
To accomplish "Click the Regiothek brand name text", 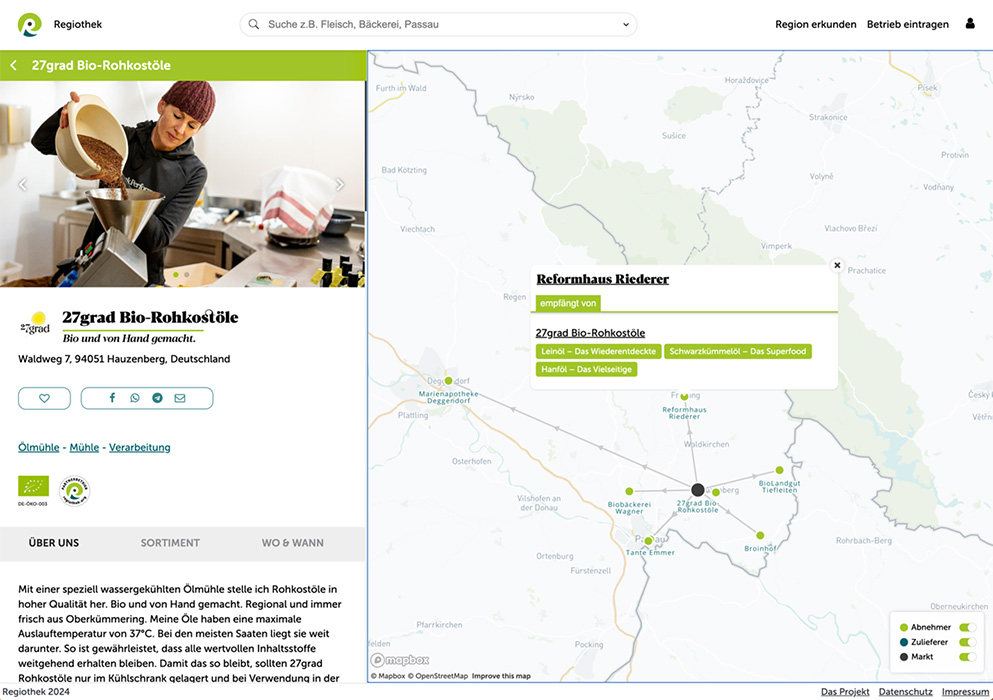I will pyautogui.click(x=78, y=24).
